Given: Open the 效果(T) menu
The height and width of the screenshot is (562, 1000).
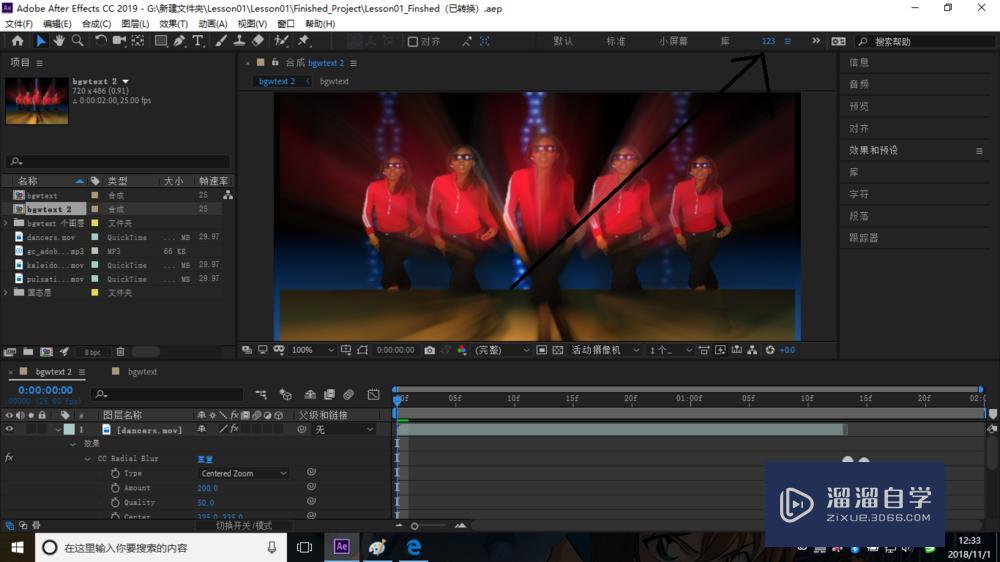Looking at the screenshot, I should point(173,24).
